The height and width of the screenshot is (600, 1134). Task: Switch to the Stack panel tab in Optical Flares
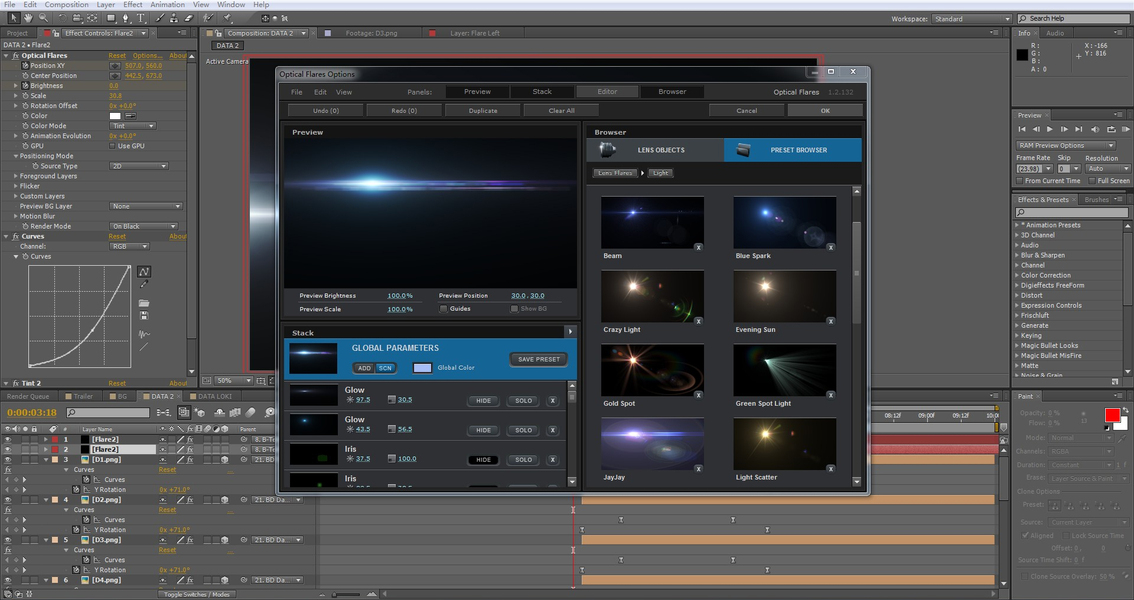click(x=542, y=92)
